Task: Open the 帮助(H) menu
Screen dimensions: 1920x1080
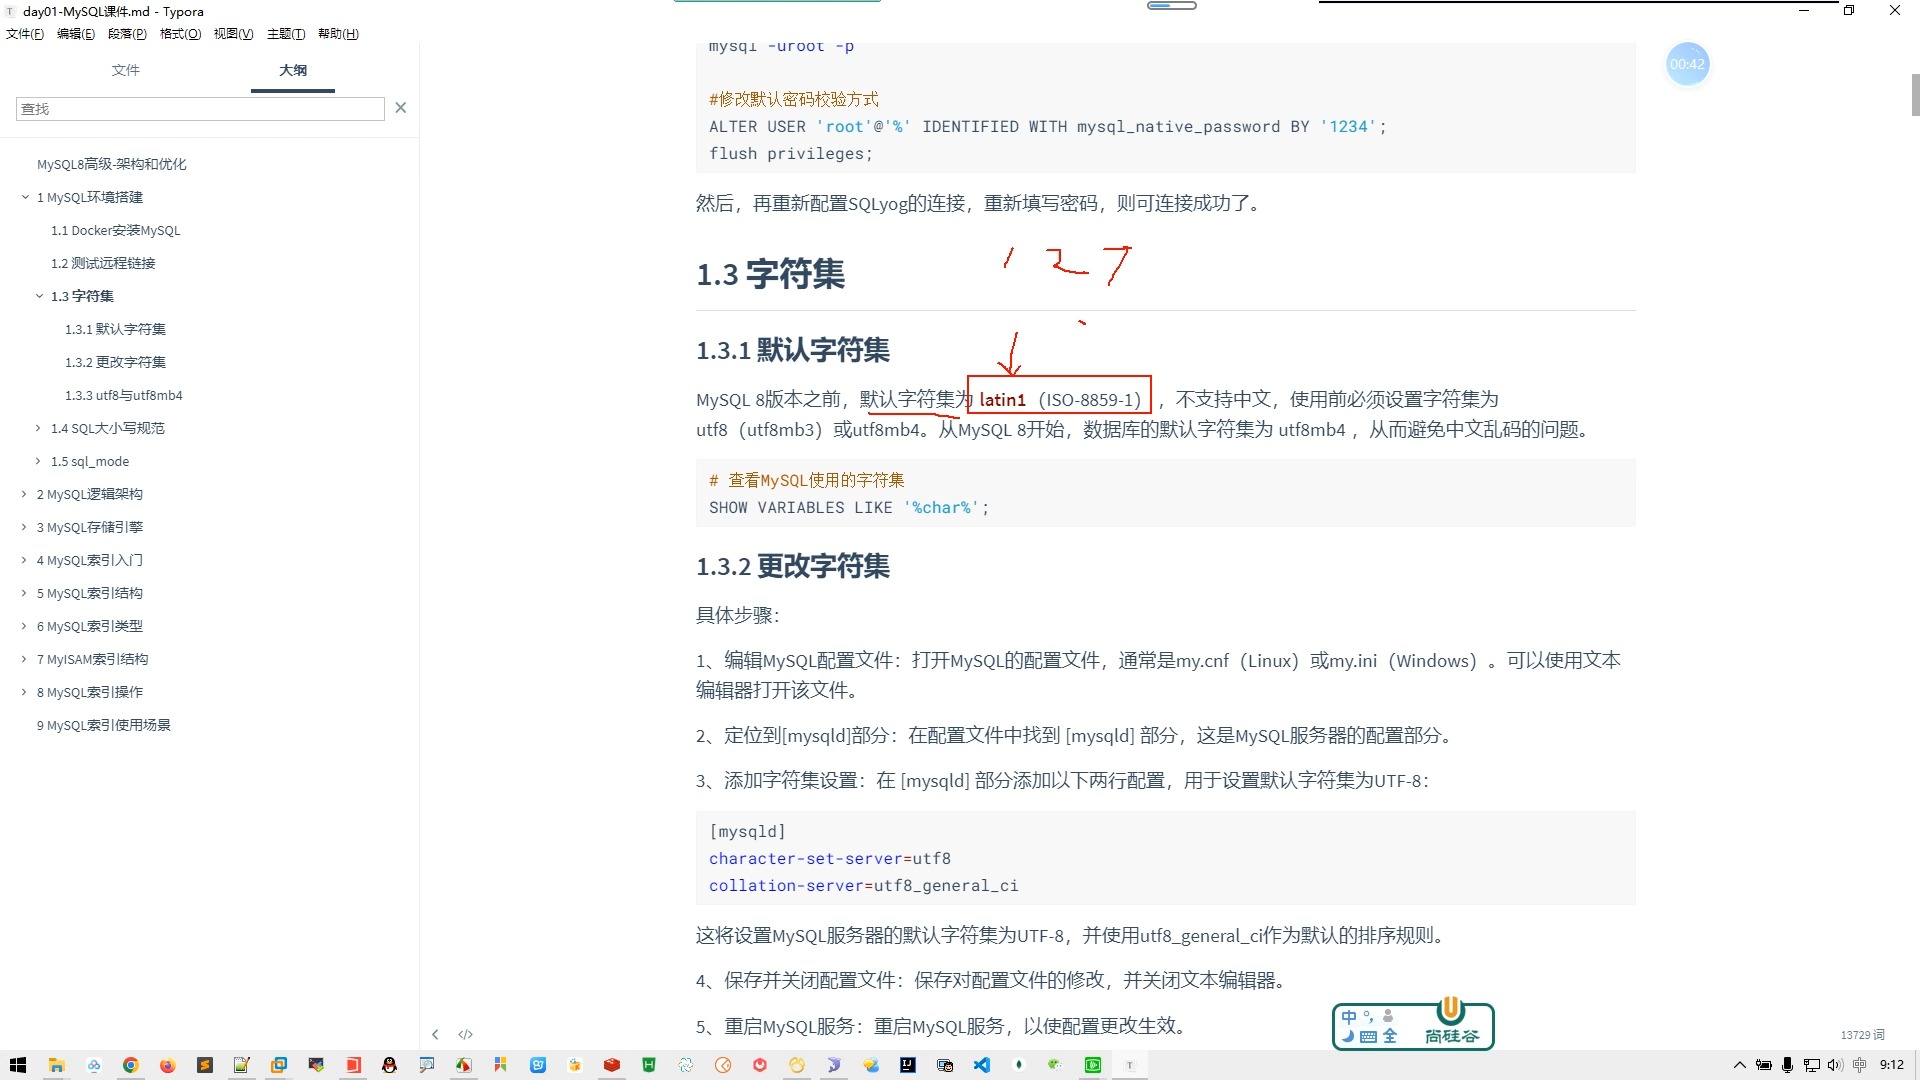Action: pos(338,34)
